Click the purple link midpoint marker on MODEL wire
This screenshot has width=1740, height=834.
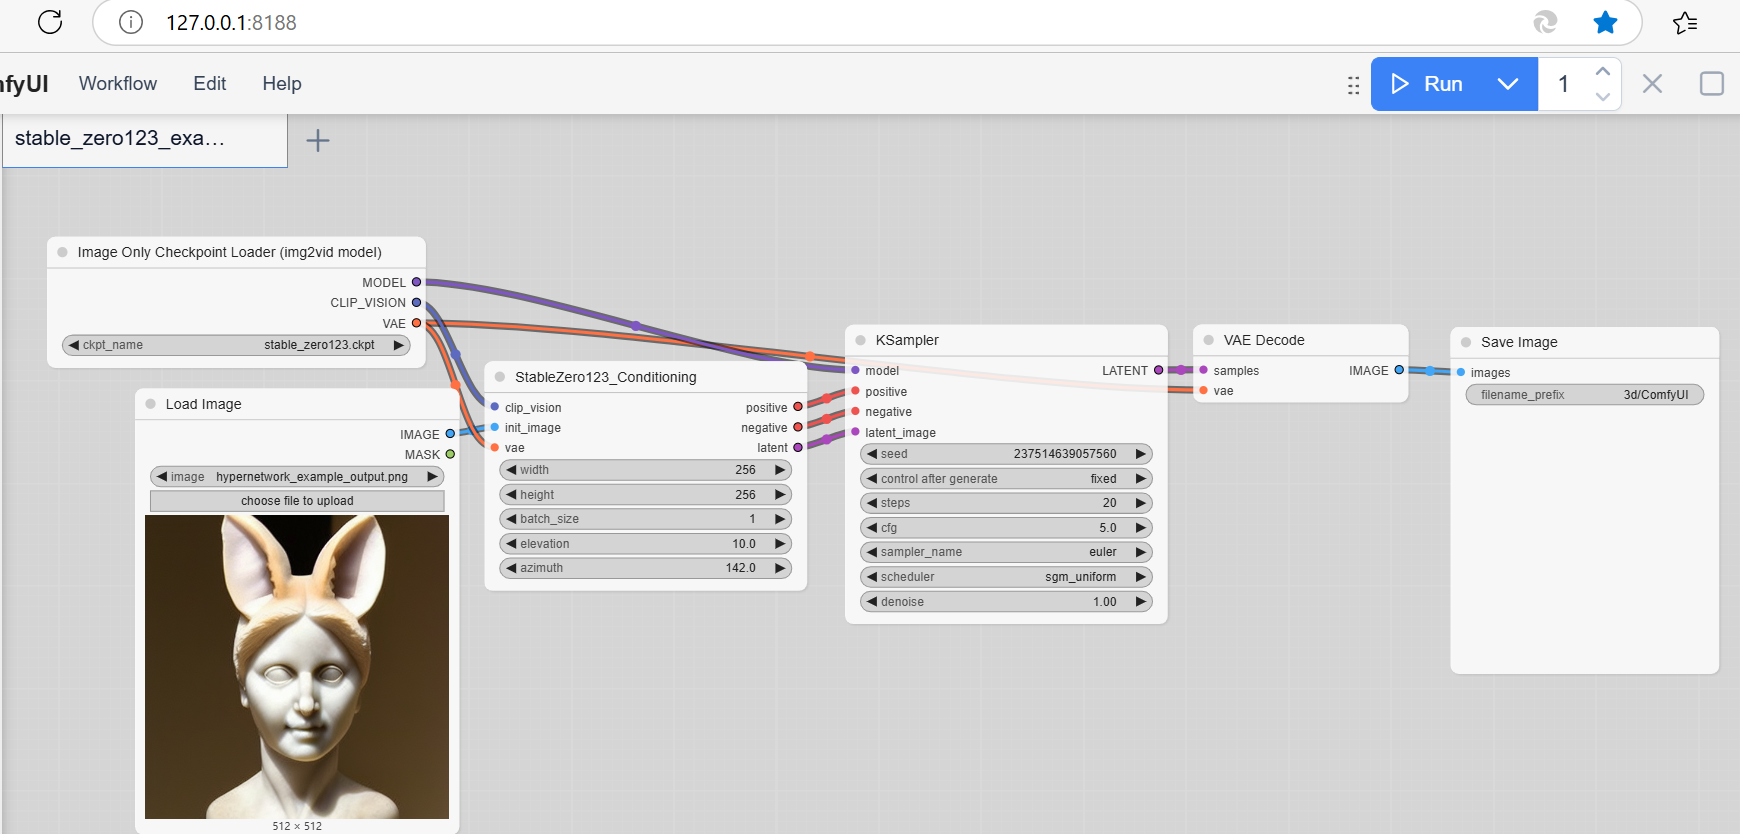pos(636,326)
